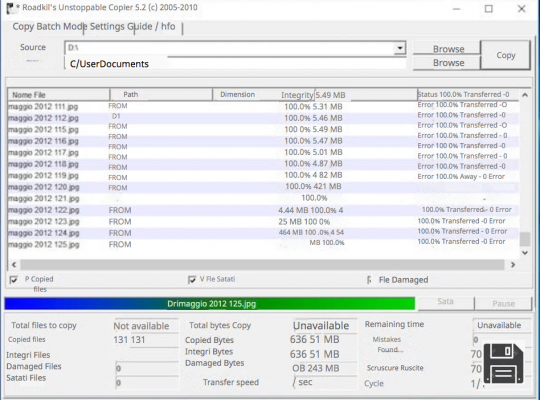The image size is (540, 400).
Task: Select the file maggio 2012 116.jpg
Action: pyautogui.click(x=43, y=141)
